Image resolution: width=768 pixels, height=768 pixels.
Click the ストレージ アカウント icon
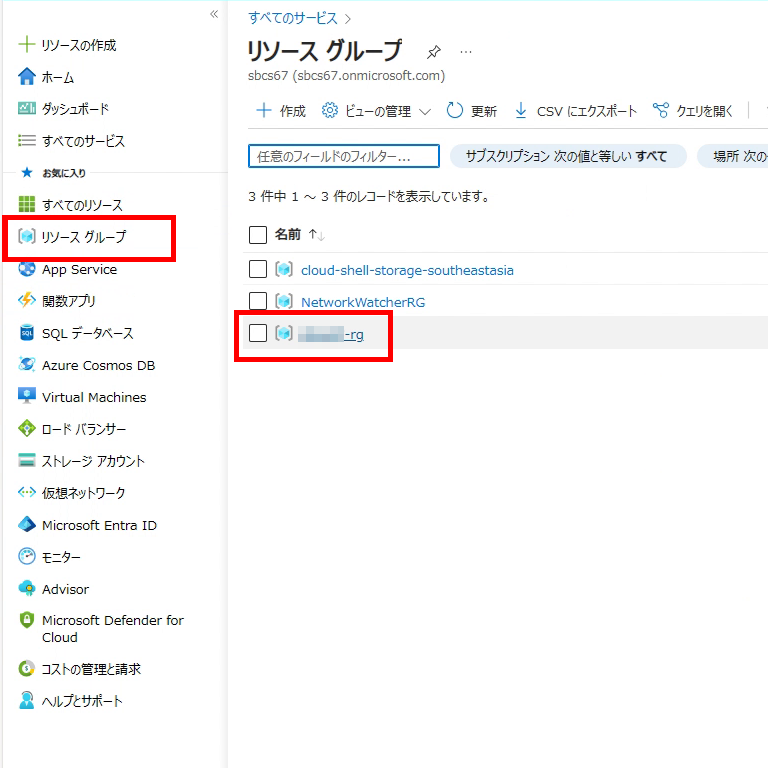26,460
